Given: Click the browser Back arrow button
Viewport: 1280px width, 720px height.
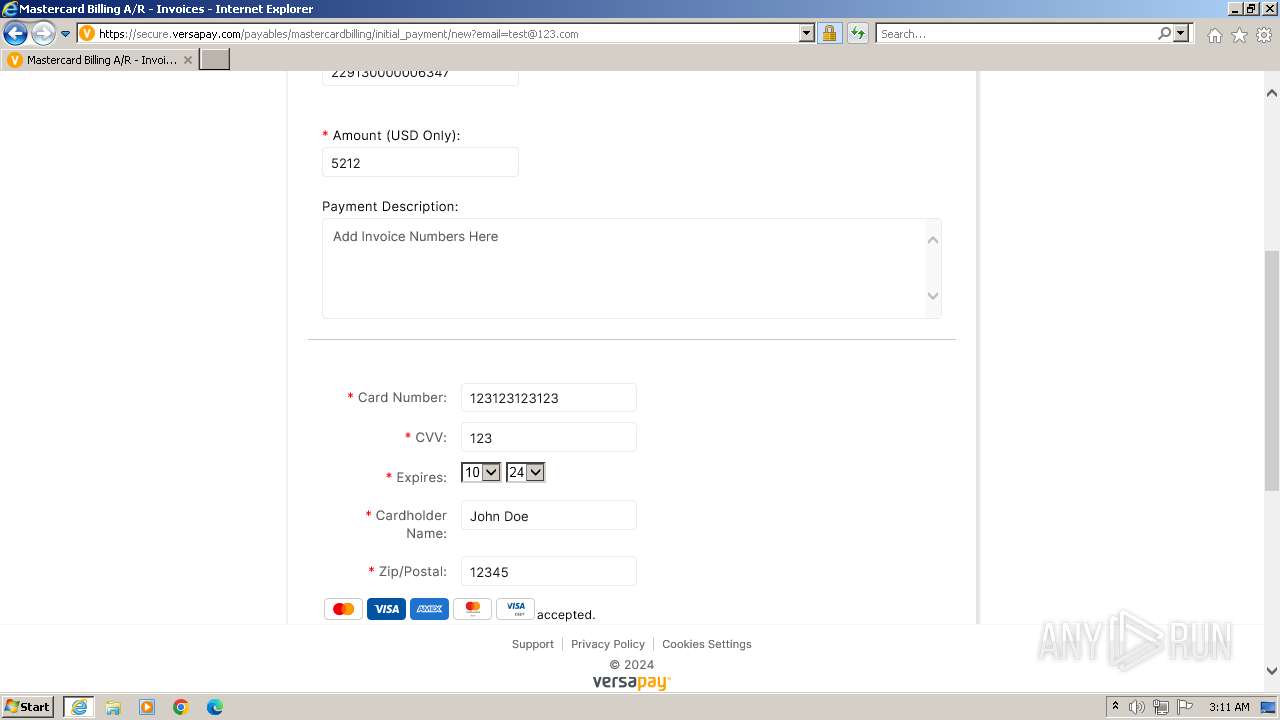Looking at the screenshot, I should pyautogui.click(x=15, y=34).
